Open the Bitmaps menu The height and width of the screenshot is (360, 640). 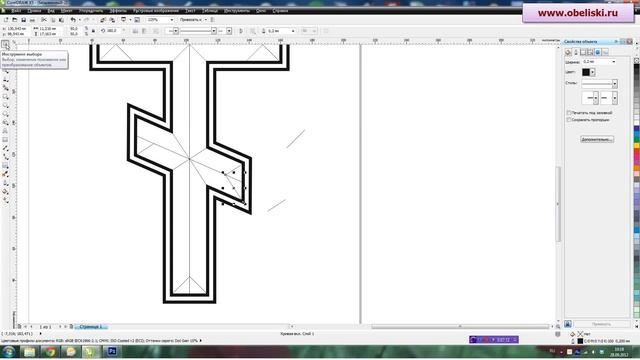[156, 11]
